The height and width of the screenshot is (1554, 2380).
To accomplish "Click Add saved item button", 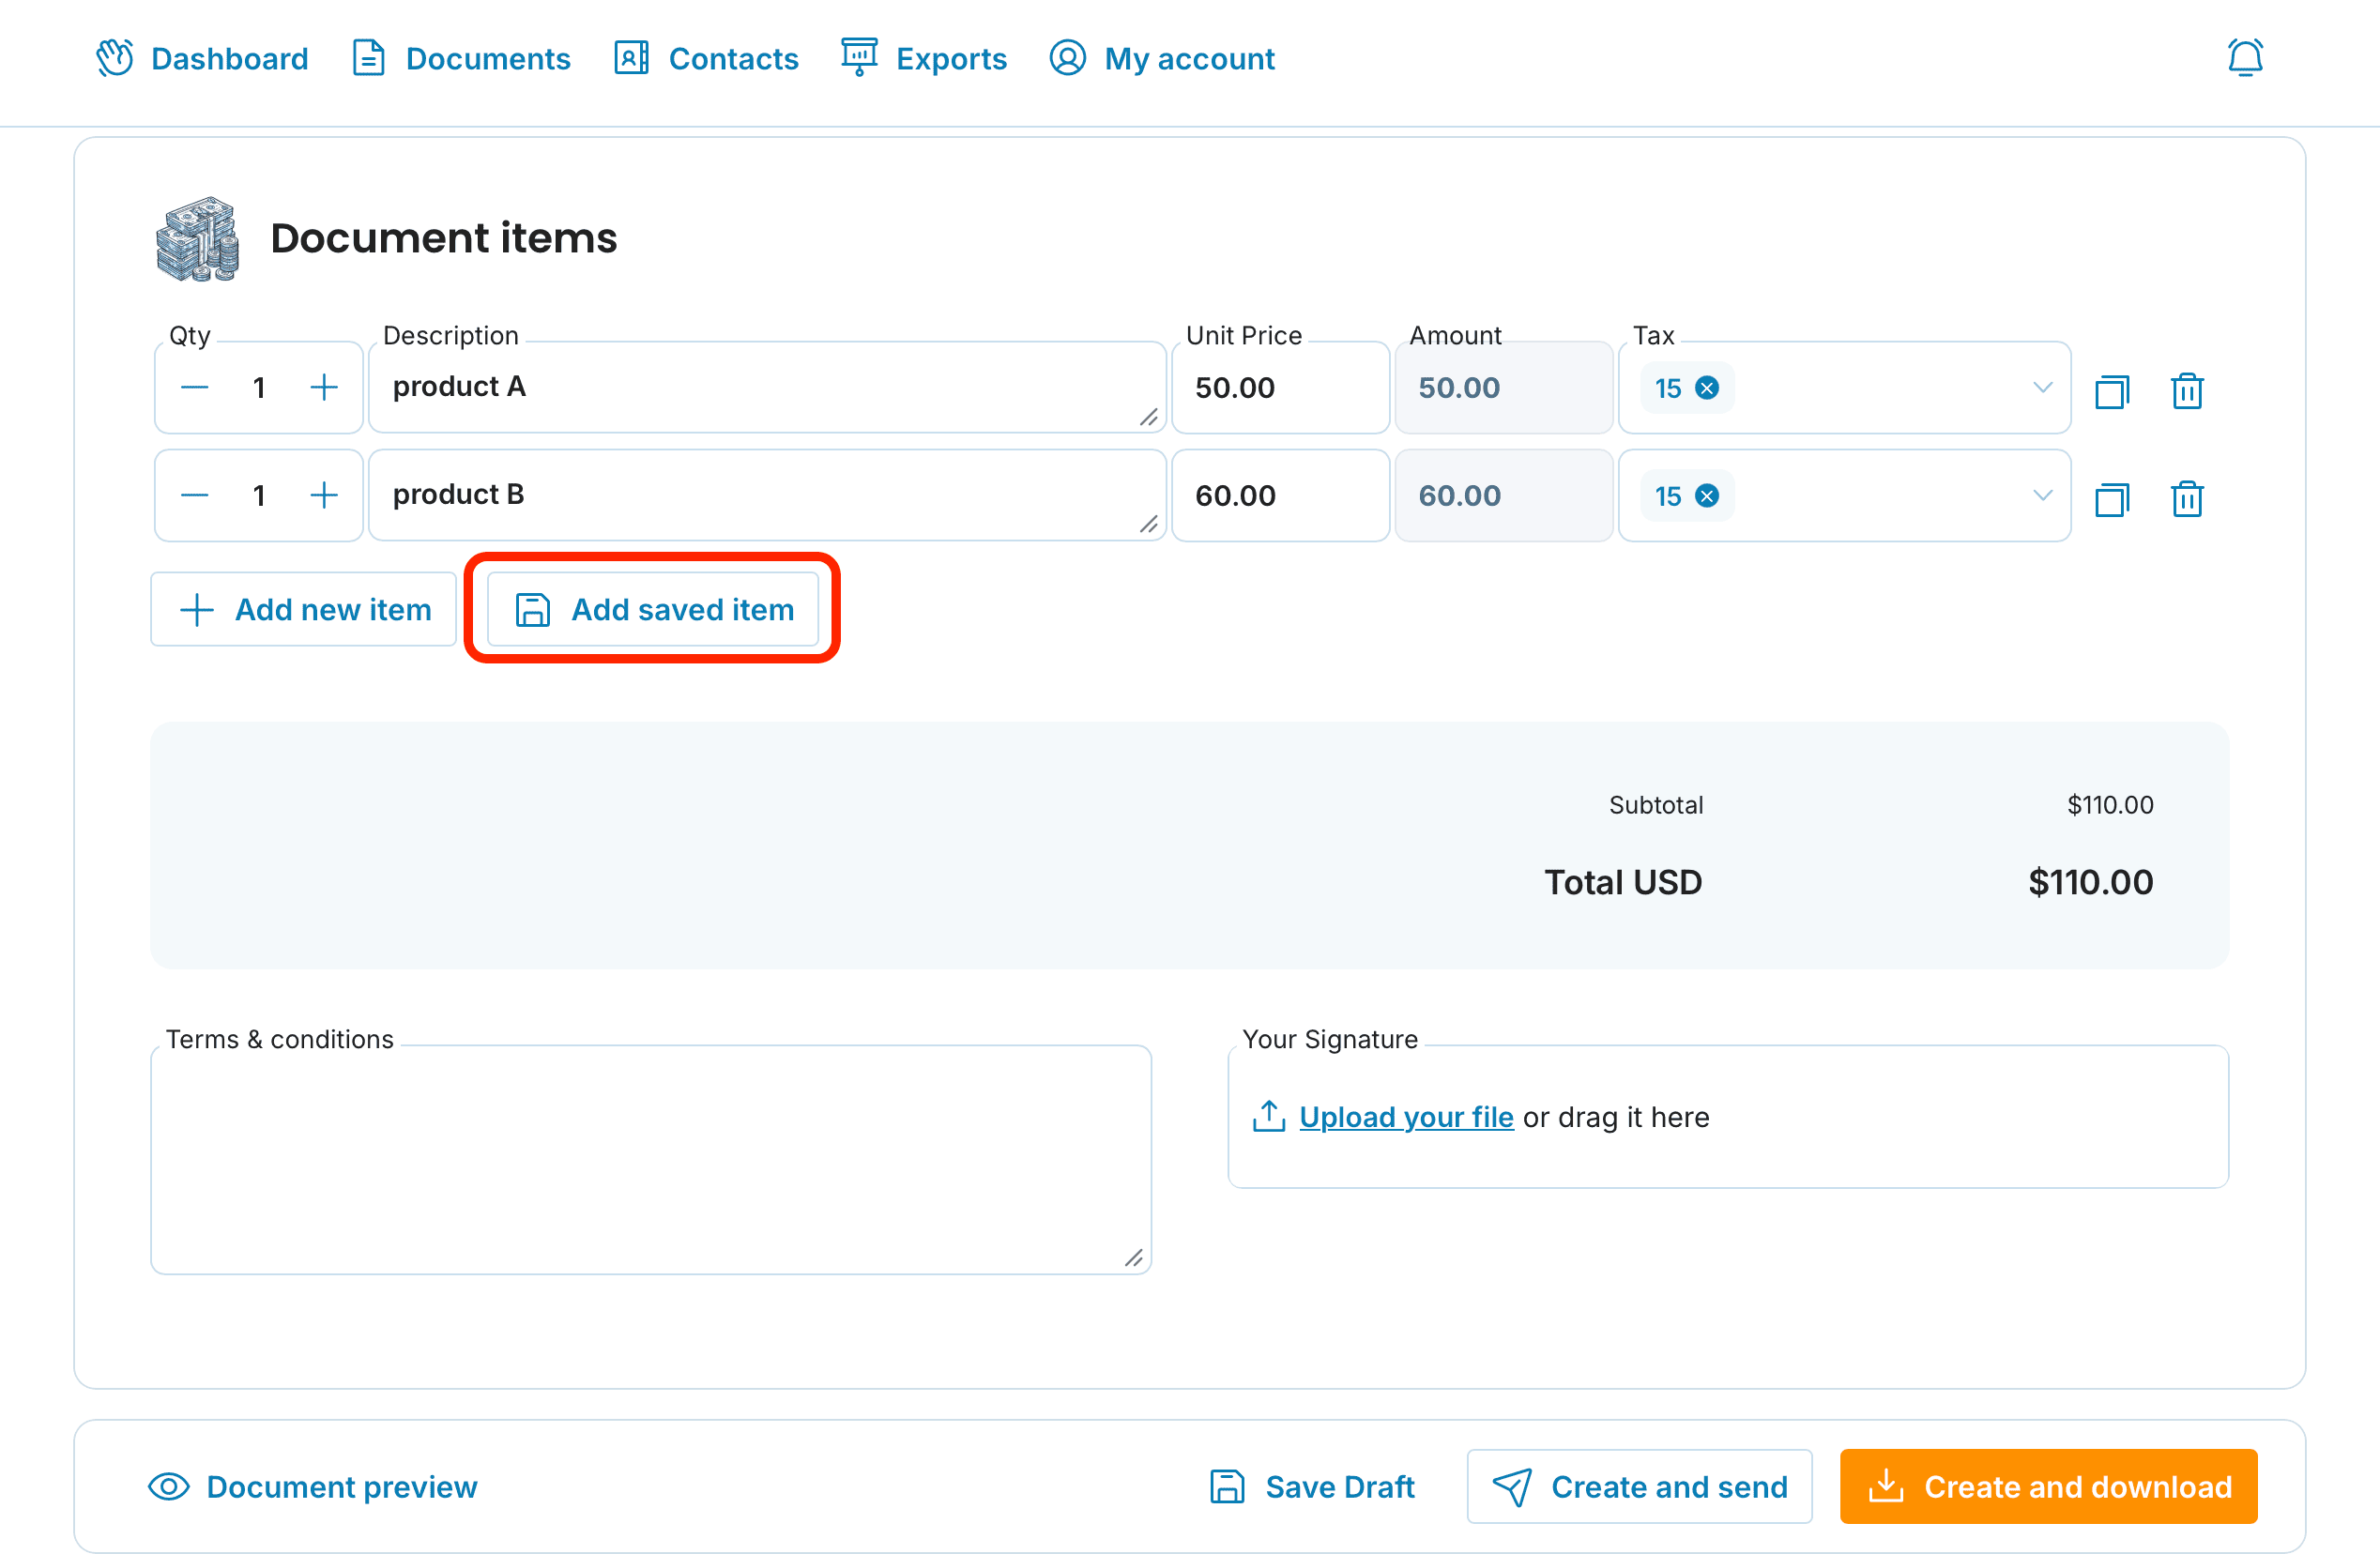I will 653,609.
